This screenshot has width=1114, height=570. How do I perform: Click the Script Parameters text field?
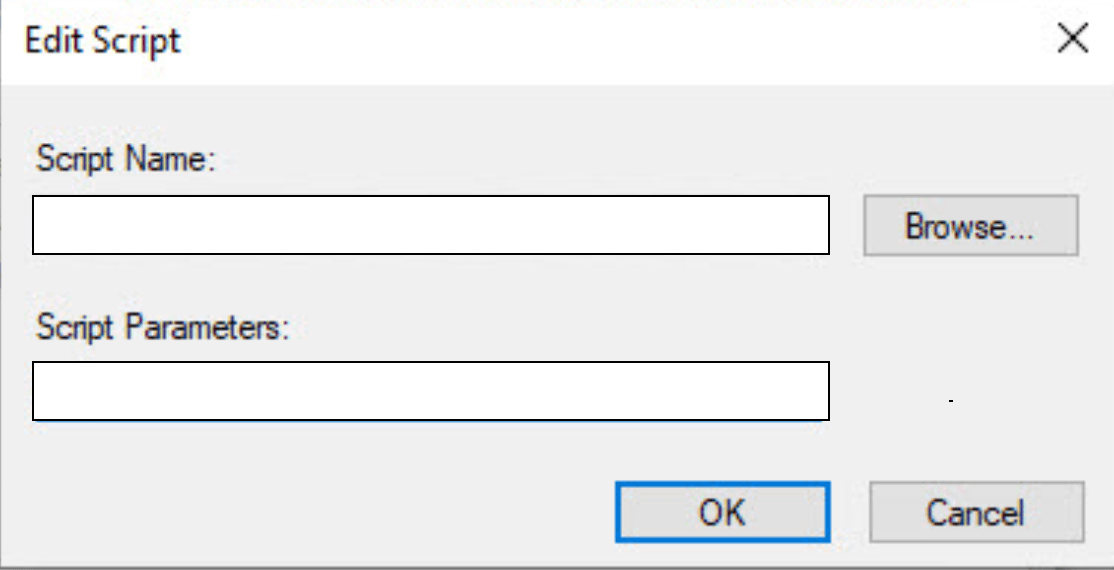431,391
